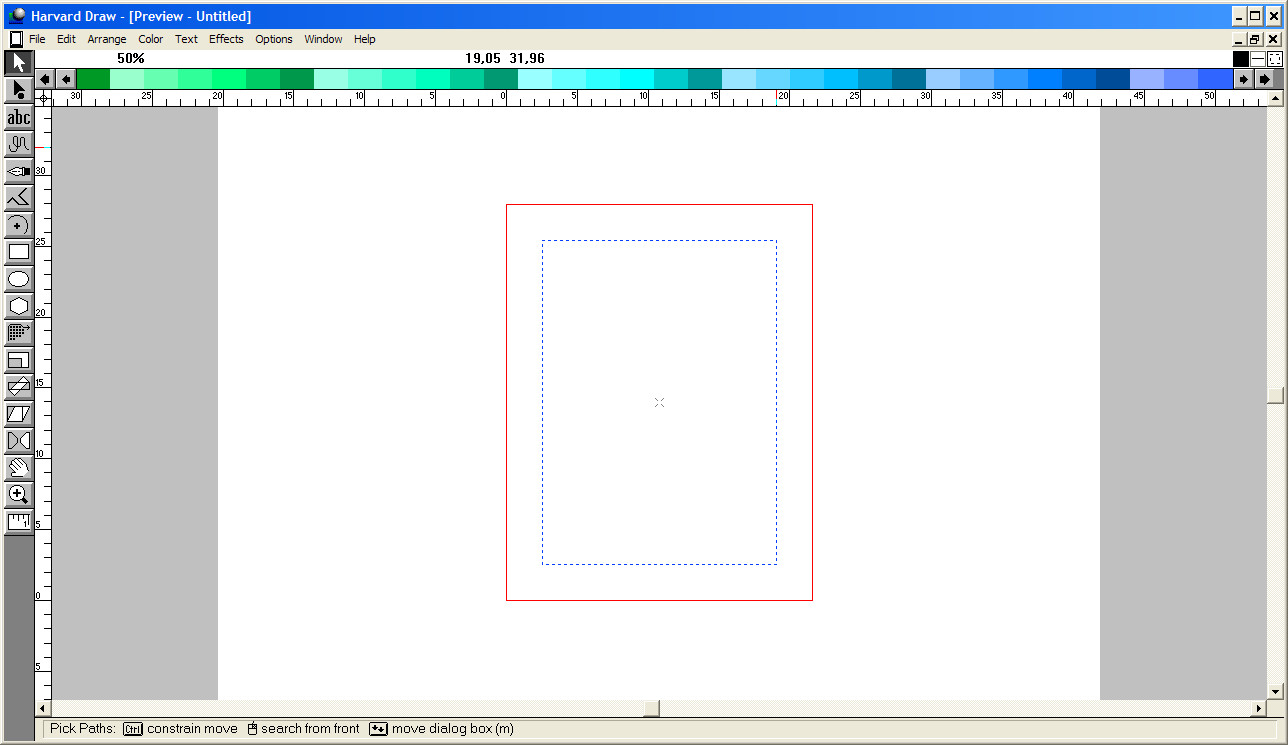This screenshot has width=1288, height=745.
Task: Open the Arrange menu
Action: click(107, 39)
